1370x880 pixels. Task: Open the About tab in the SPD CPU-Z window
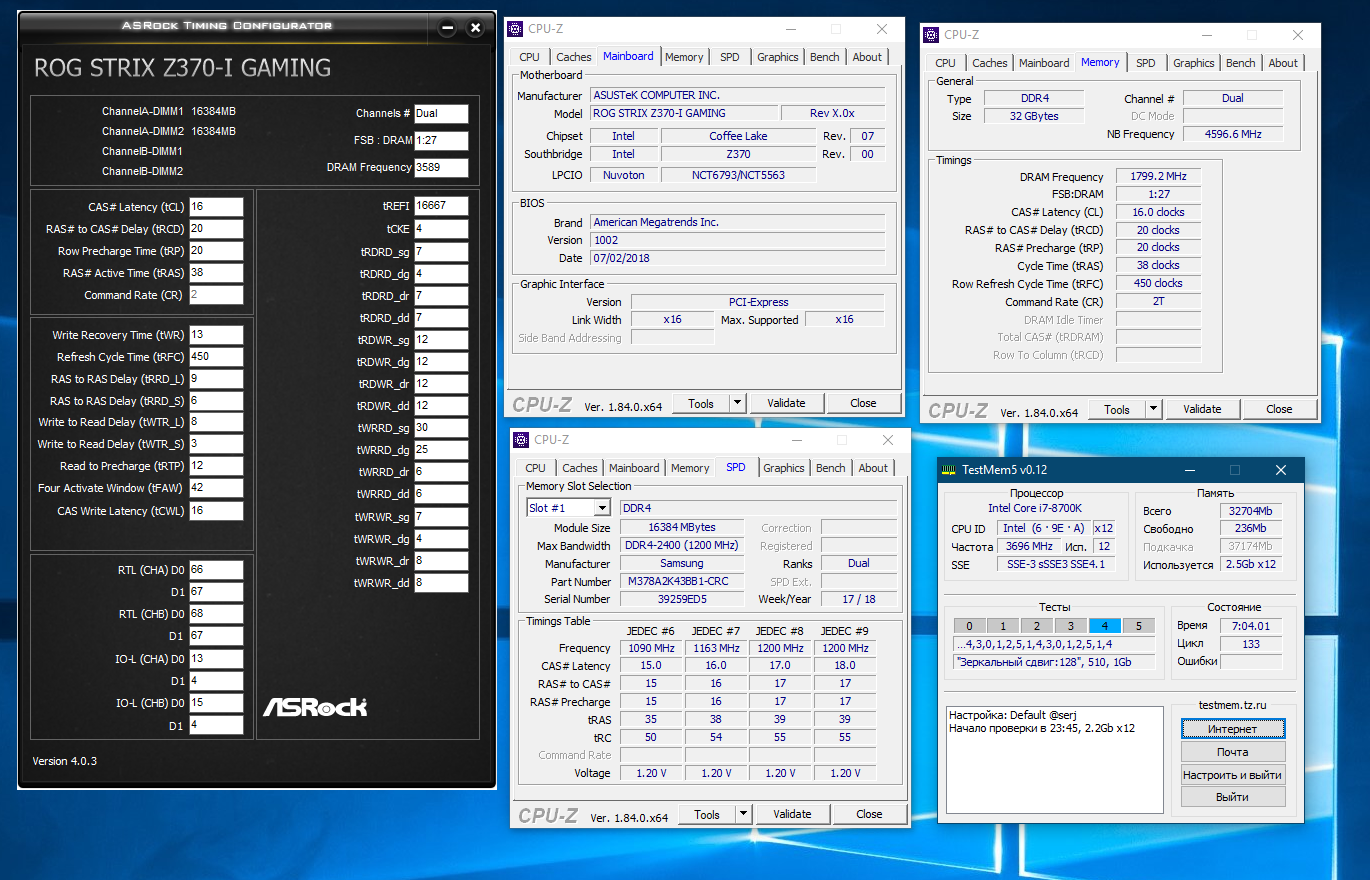tap(873, 468)
